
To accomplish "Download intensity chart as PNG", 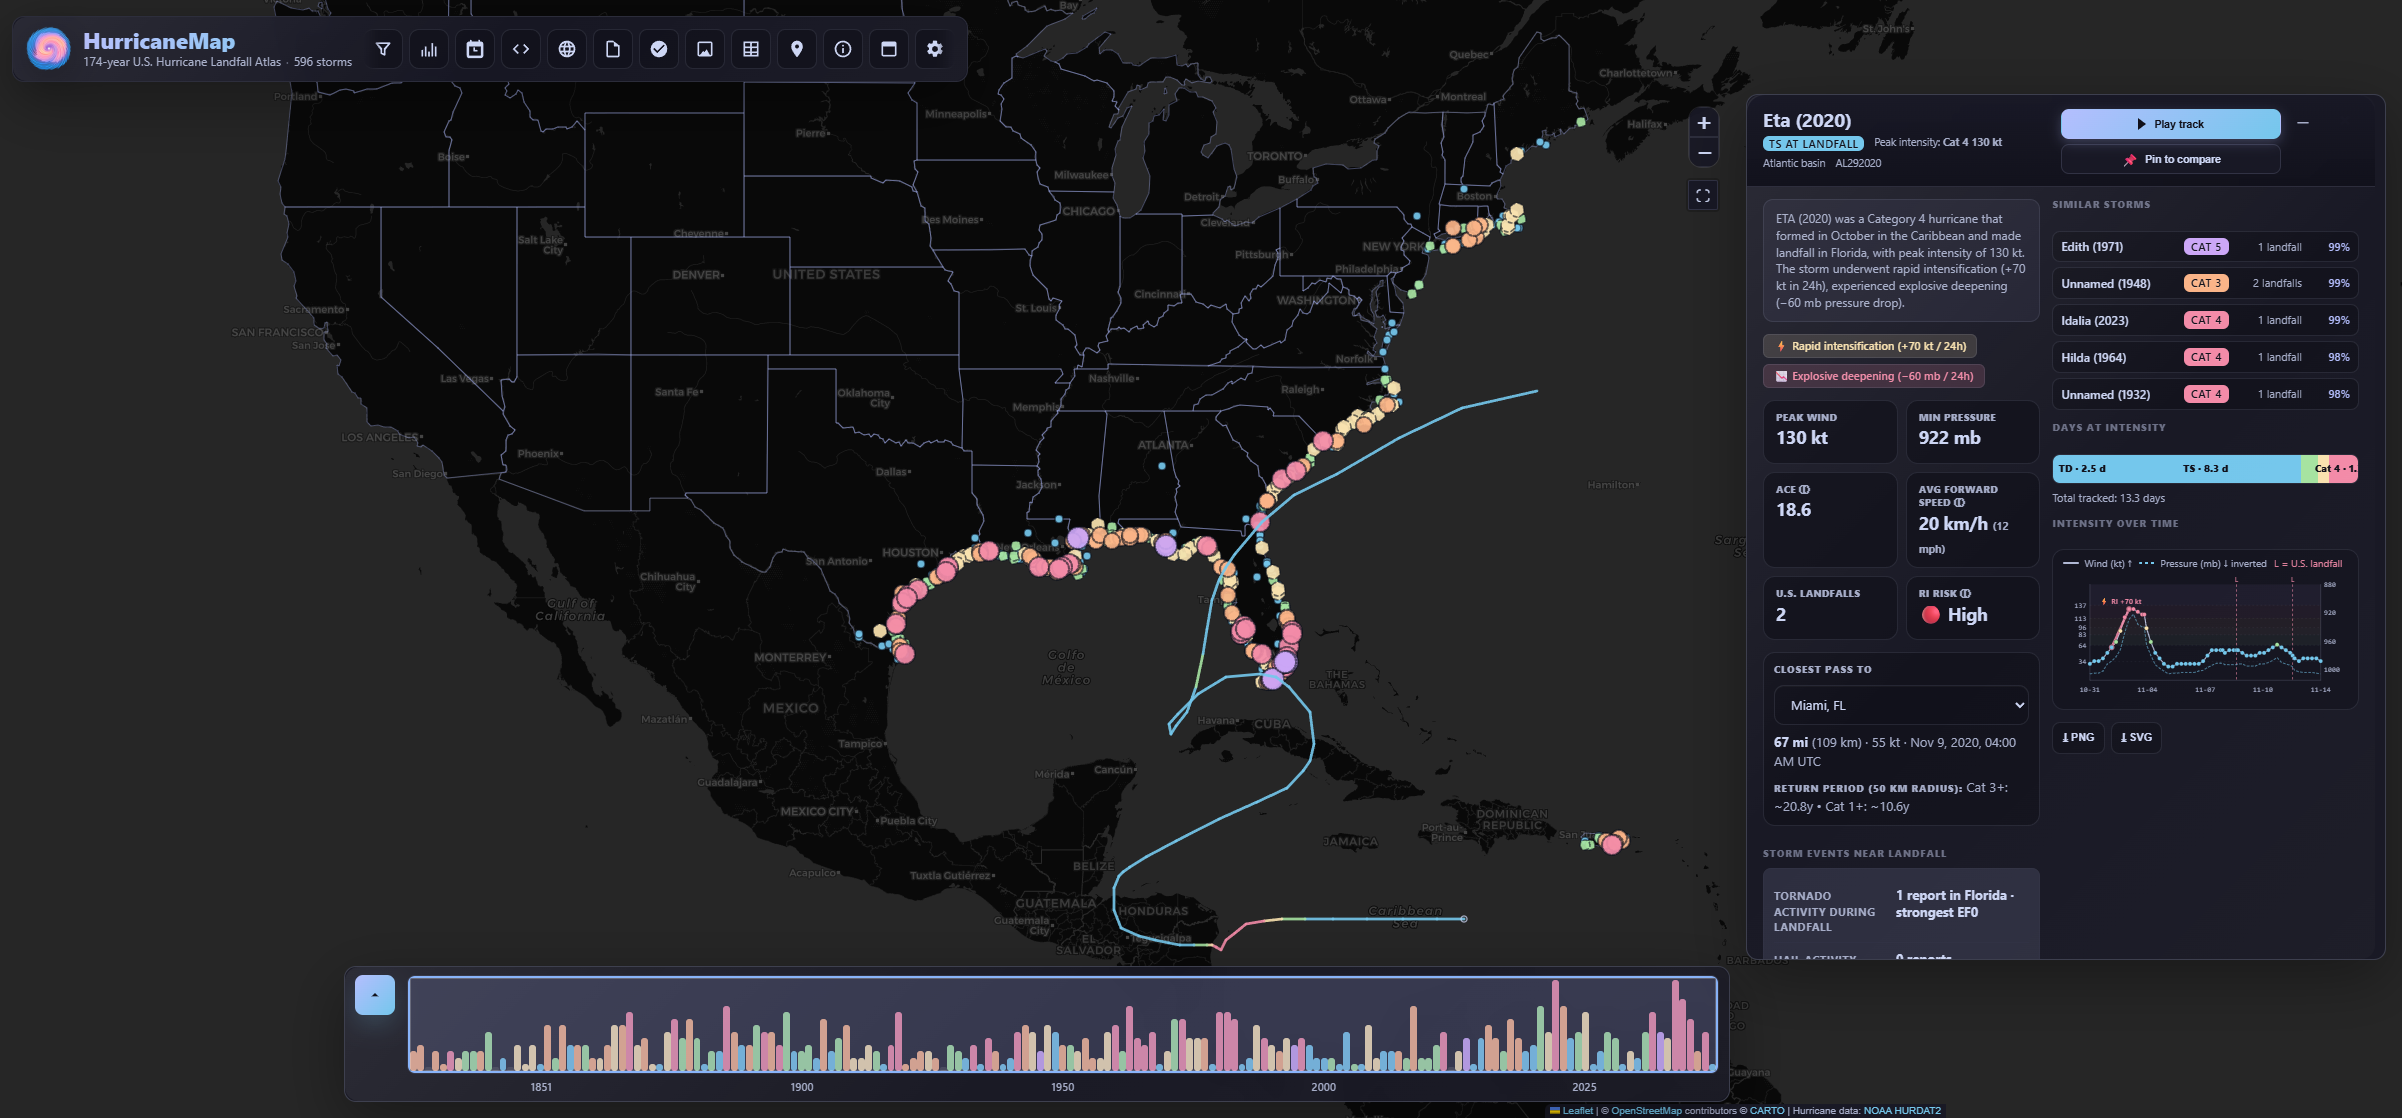I will (2079, 737).
